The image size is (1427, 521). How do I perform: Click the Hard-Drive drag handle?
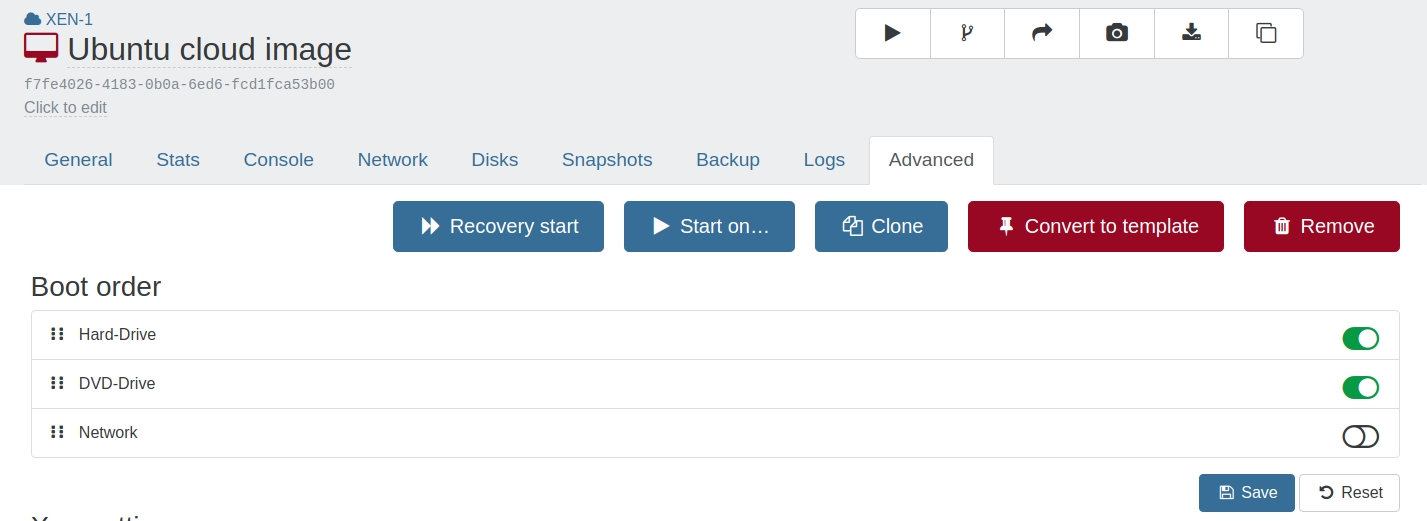(x=57, y=334)
